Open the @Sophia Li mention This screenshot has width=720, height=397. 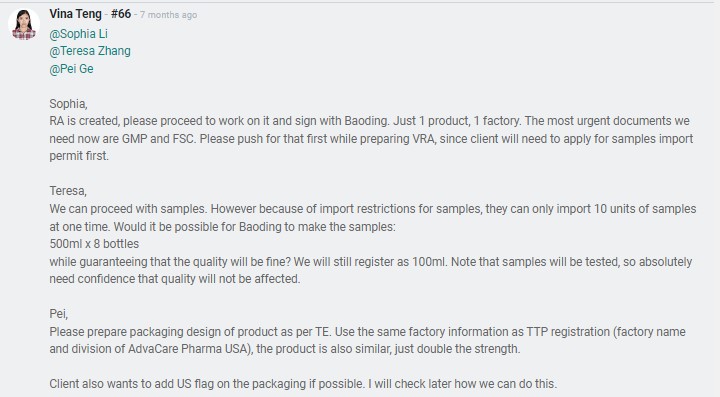click(x=79, y=34)
